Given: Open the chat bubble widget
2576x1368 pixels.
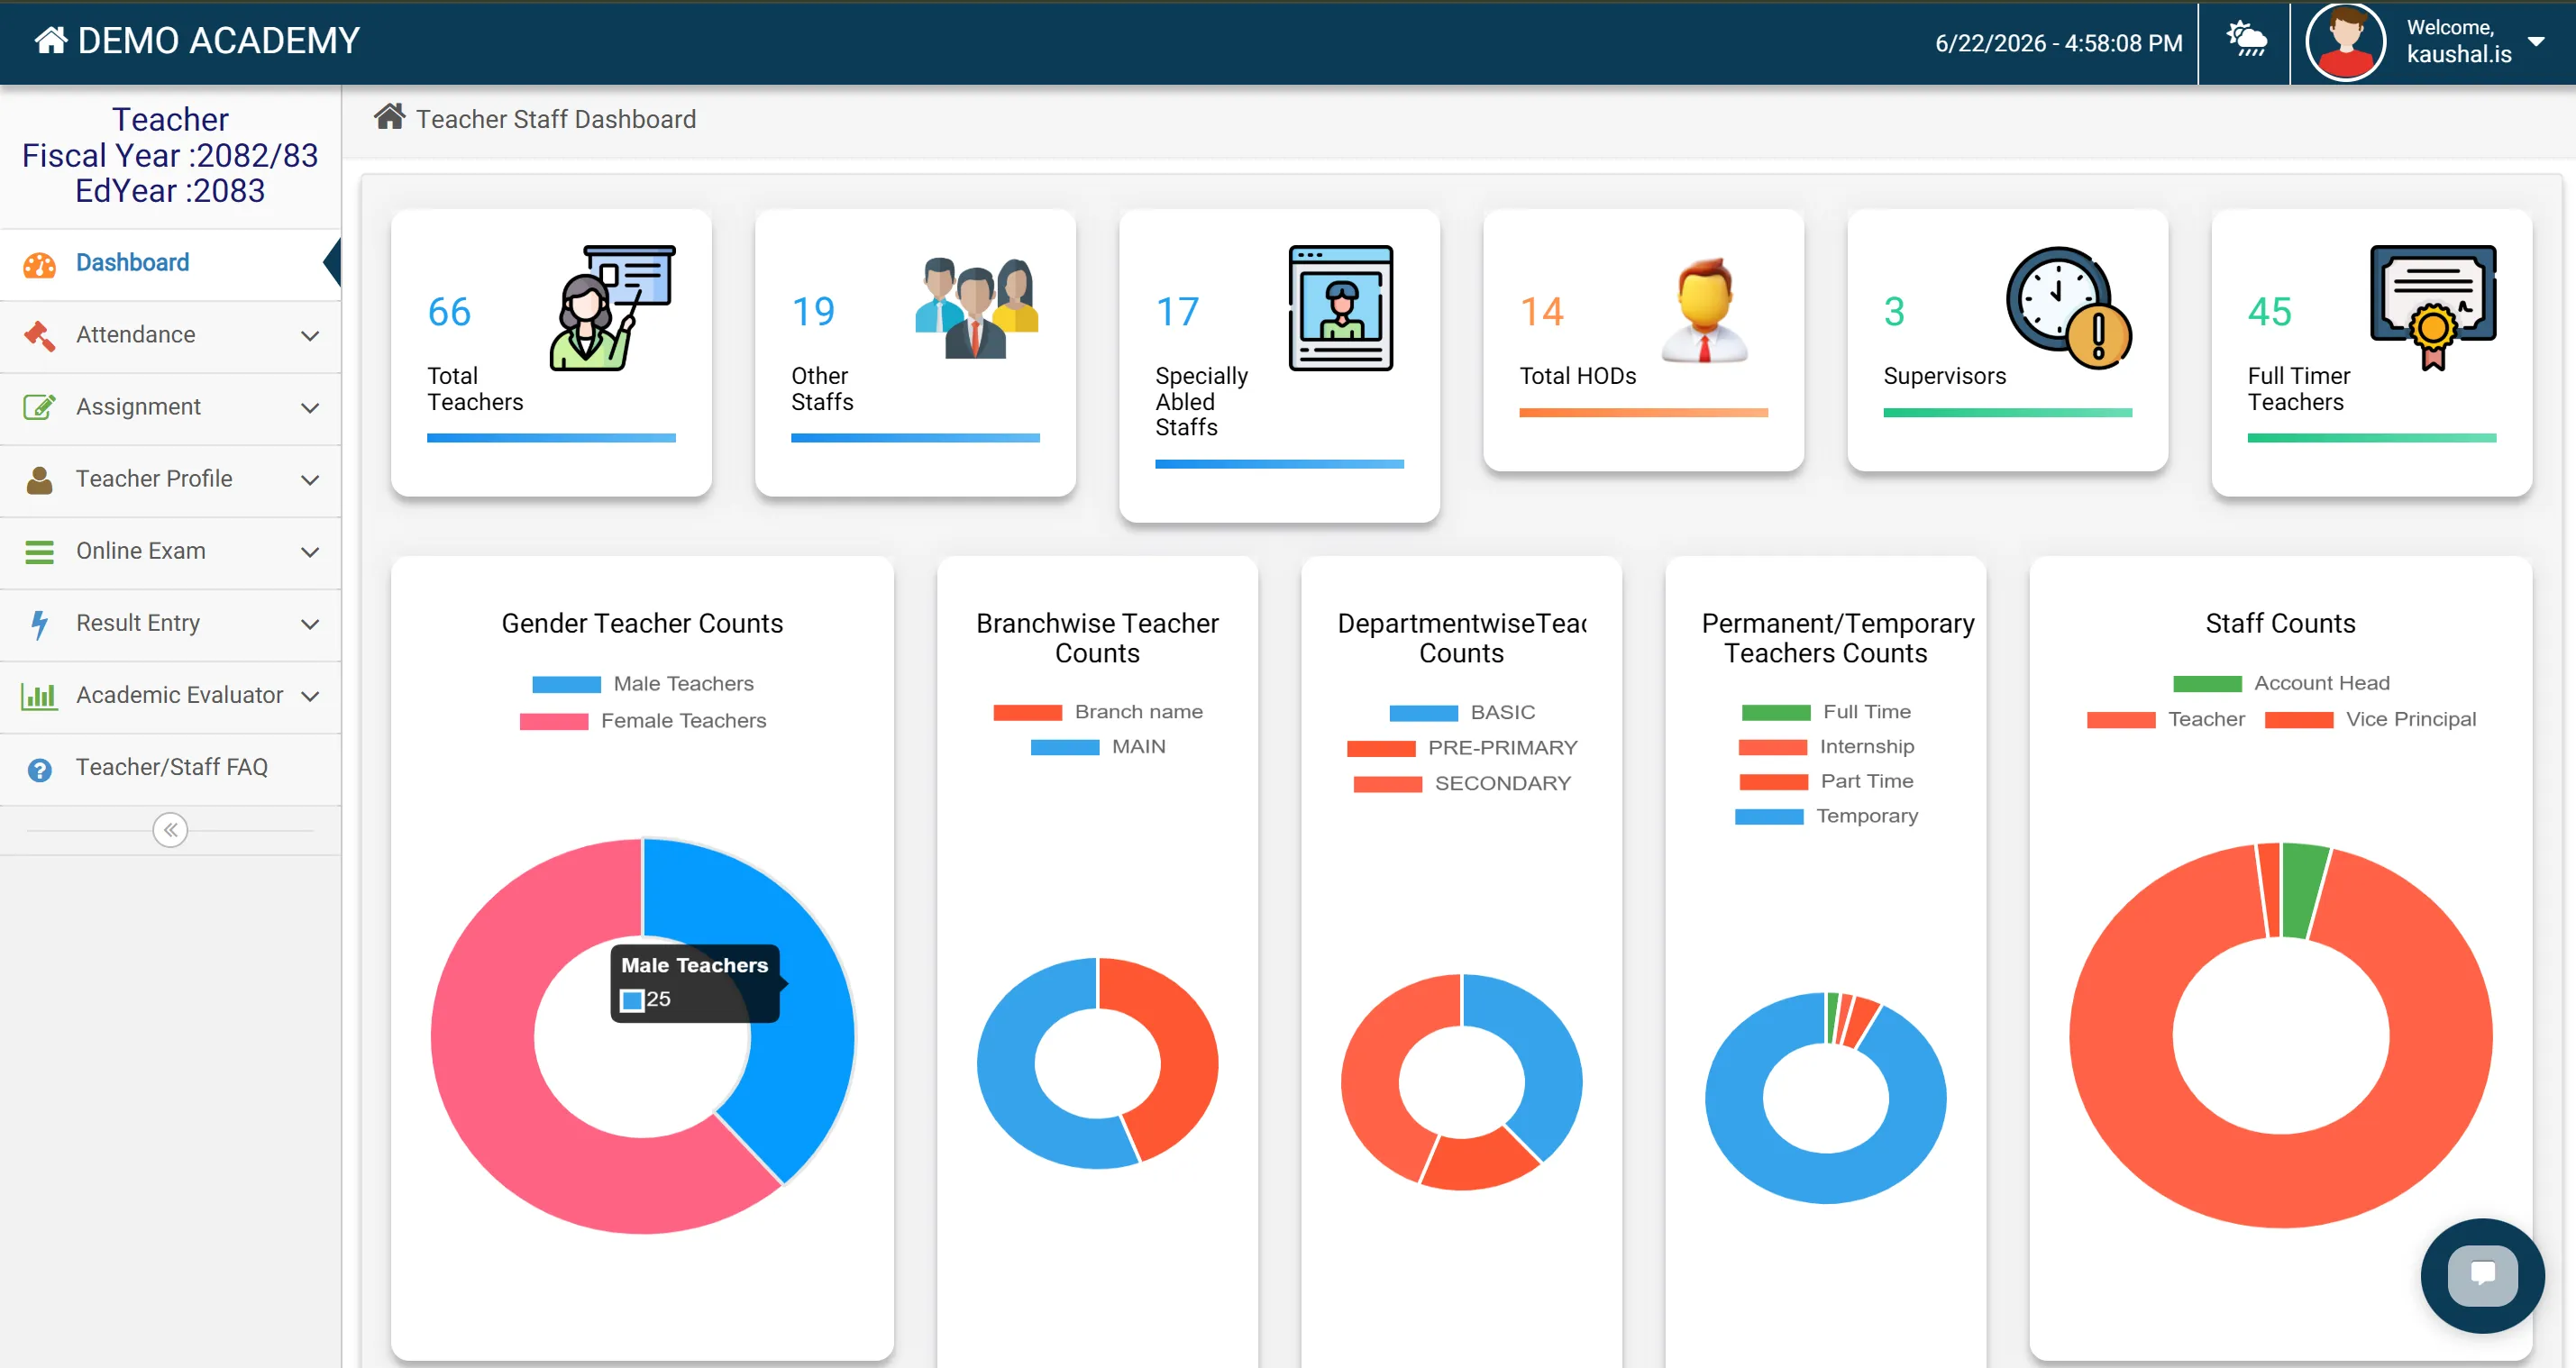Looking at the screenshot, I should click(2482, 1275).
